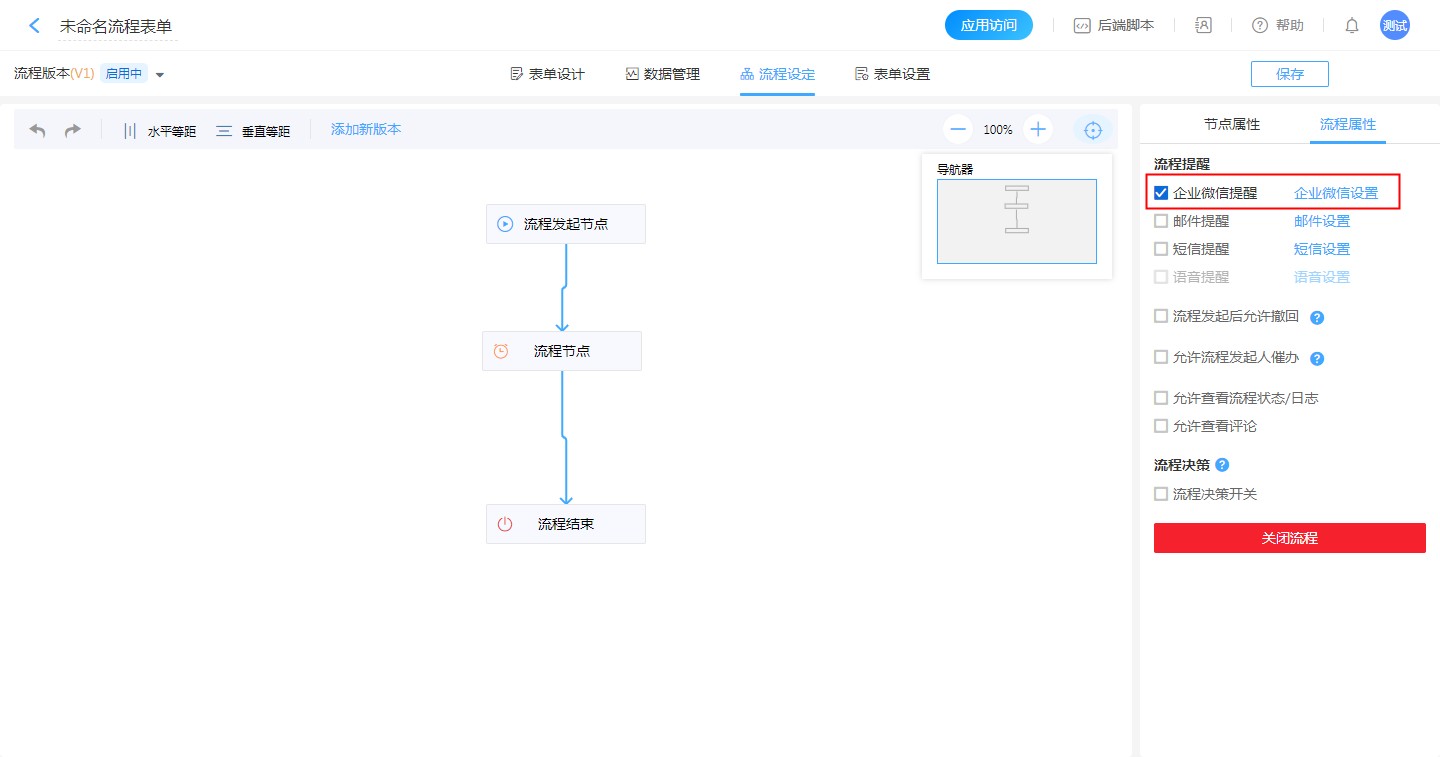Toggle the navigator locate icon
The image size is (1440, 757).
pos(1093,130)
